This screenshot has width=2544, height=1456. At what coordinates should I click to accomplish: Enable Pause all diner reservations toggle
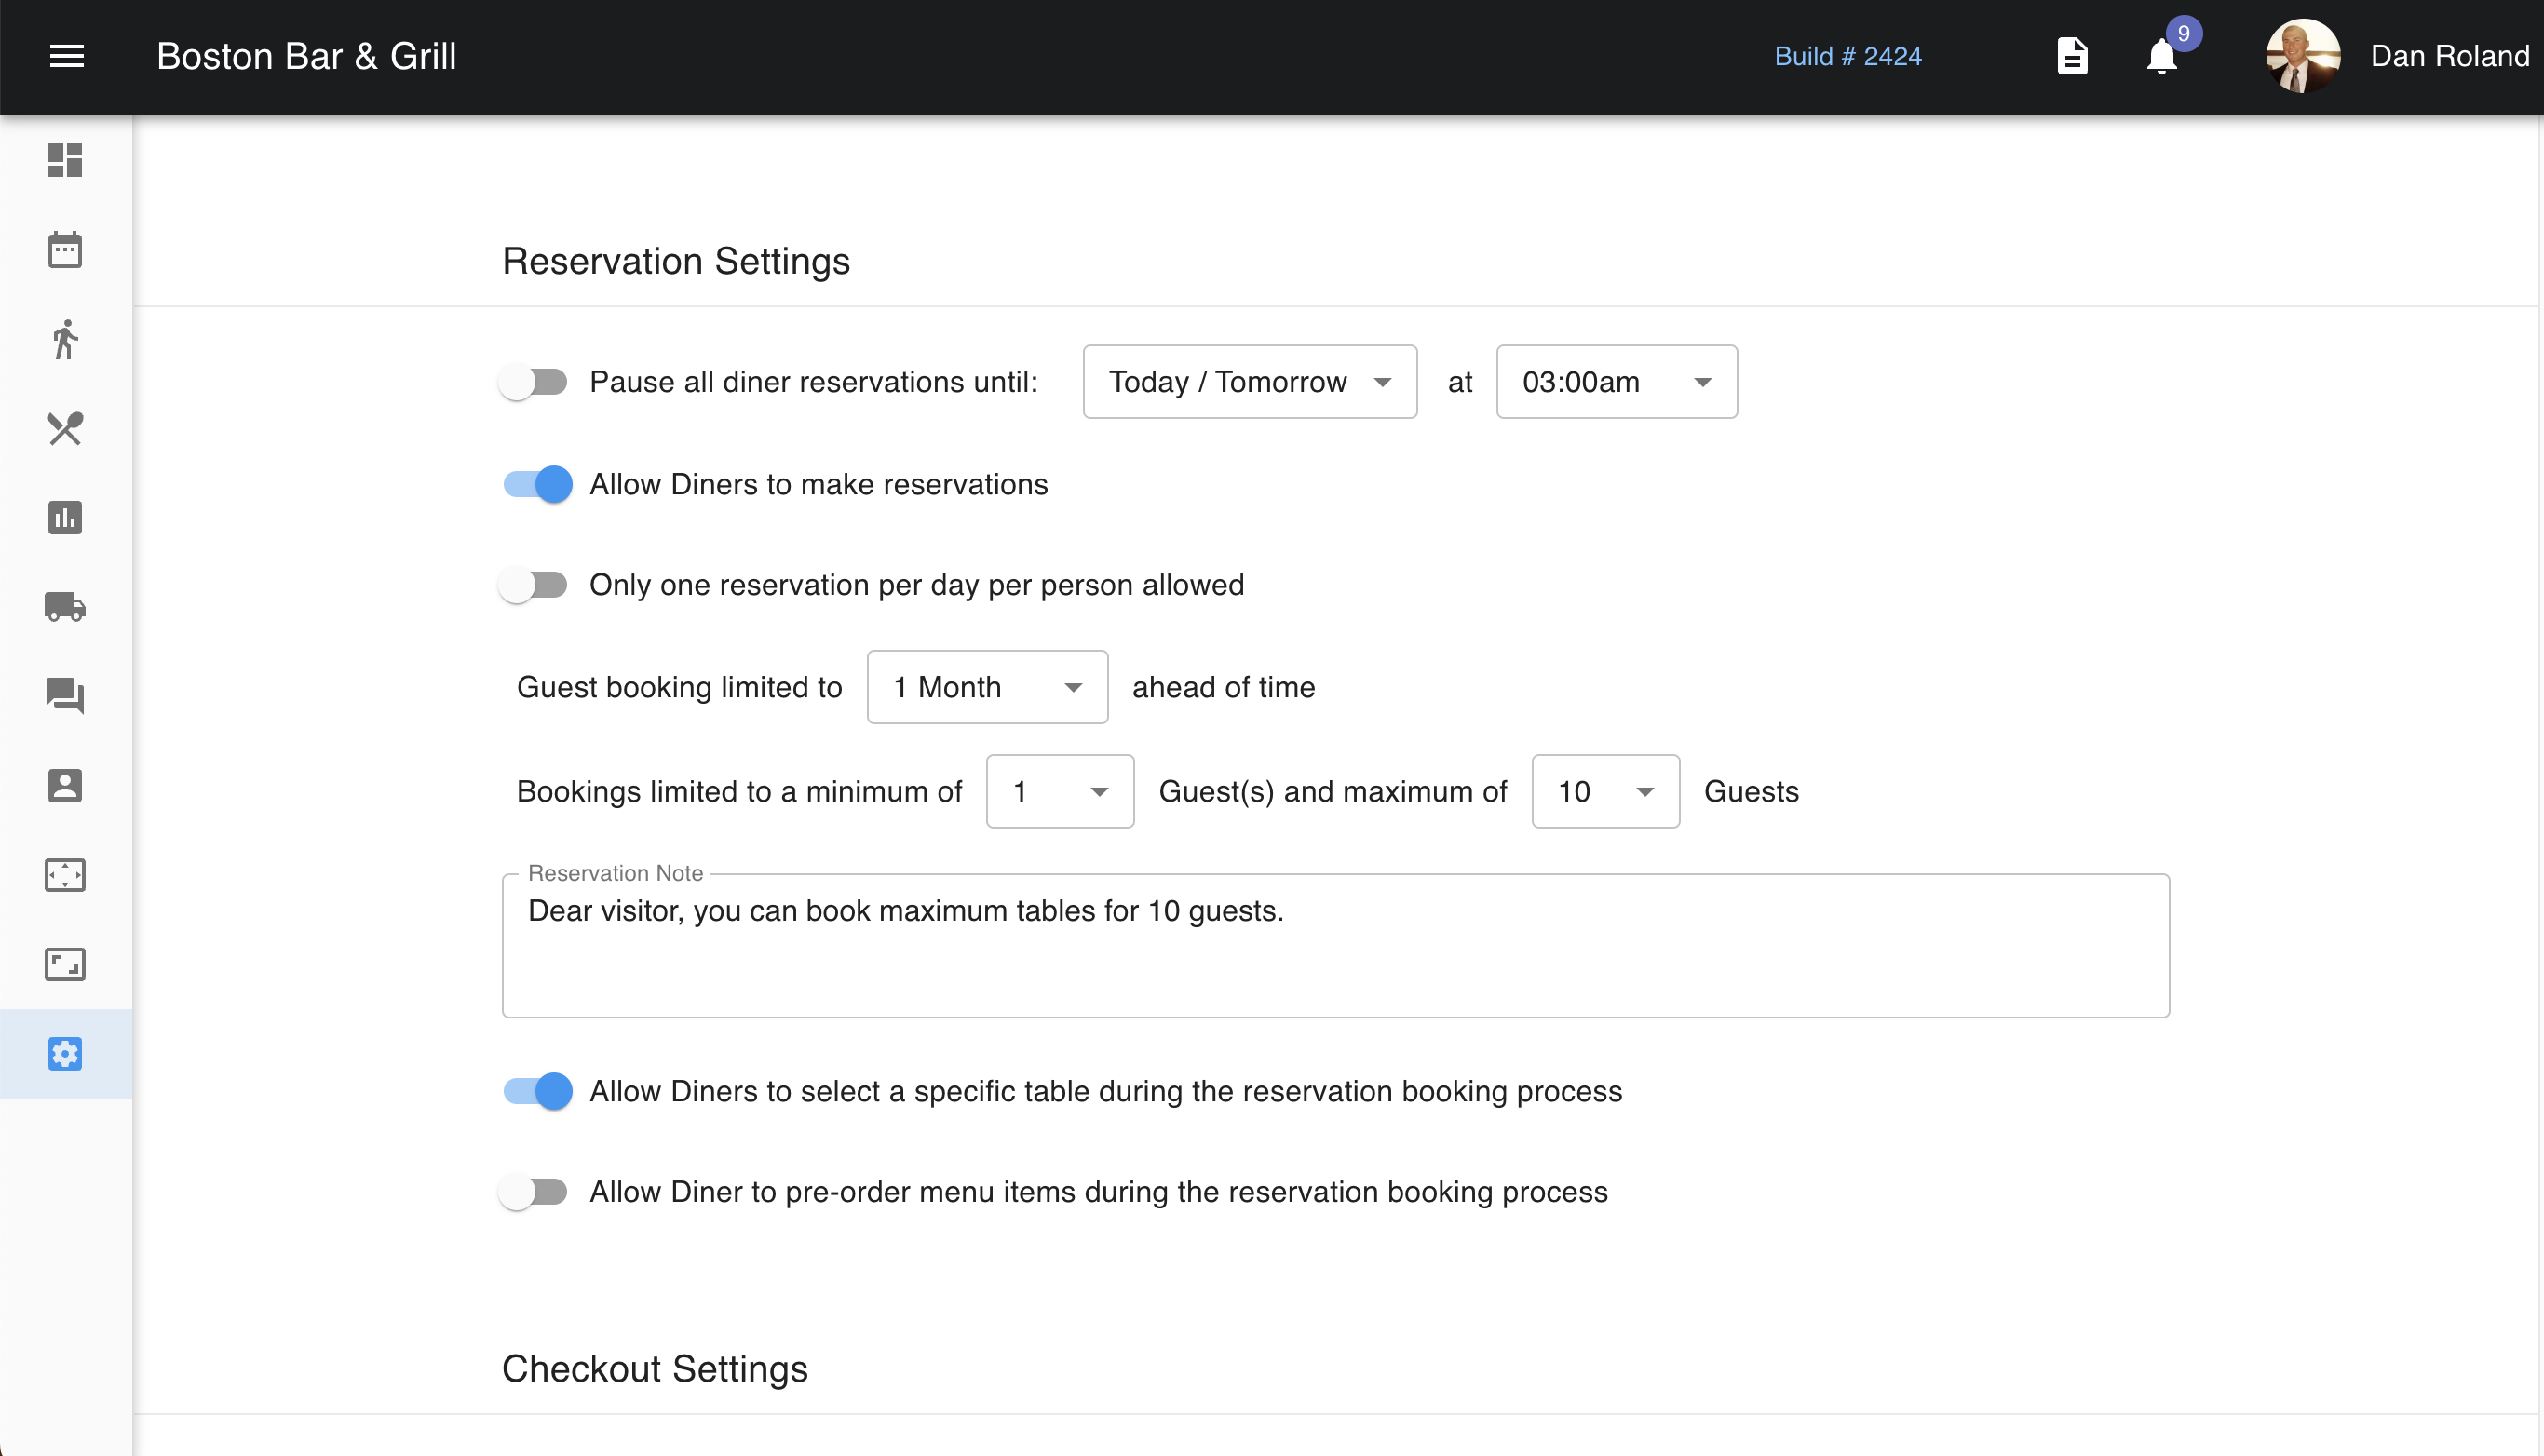[535, 382]
